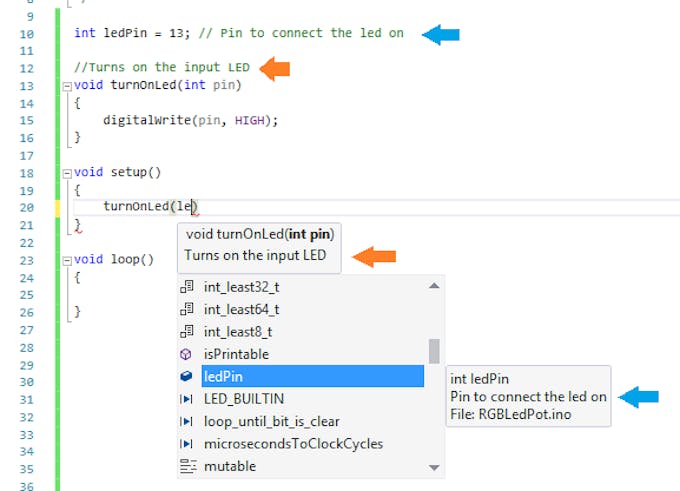Screen dimensions: 680x491
Task: Click the int_least64_t typedef icon
Action: (186, 309)
